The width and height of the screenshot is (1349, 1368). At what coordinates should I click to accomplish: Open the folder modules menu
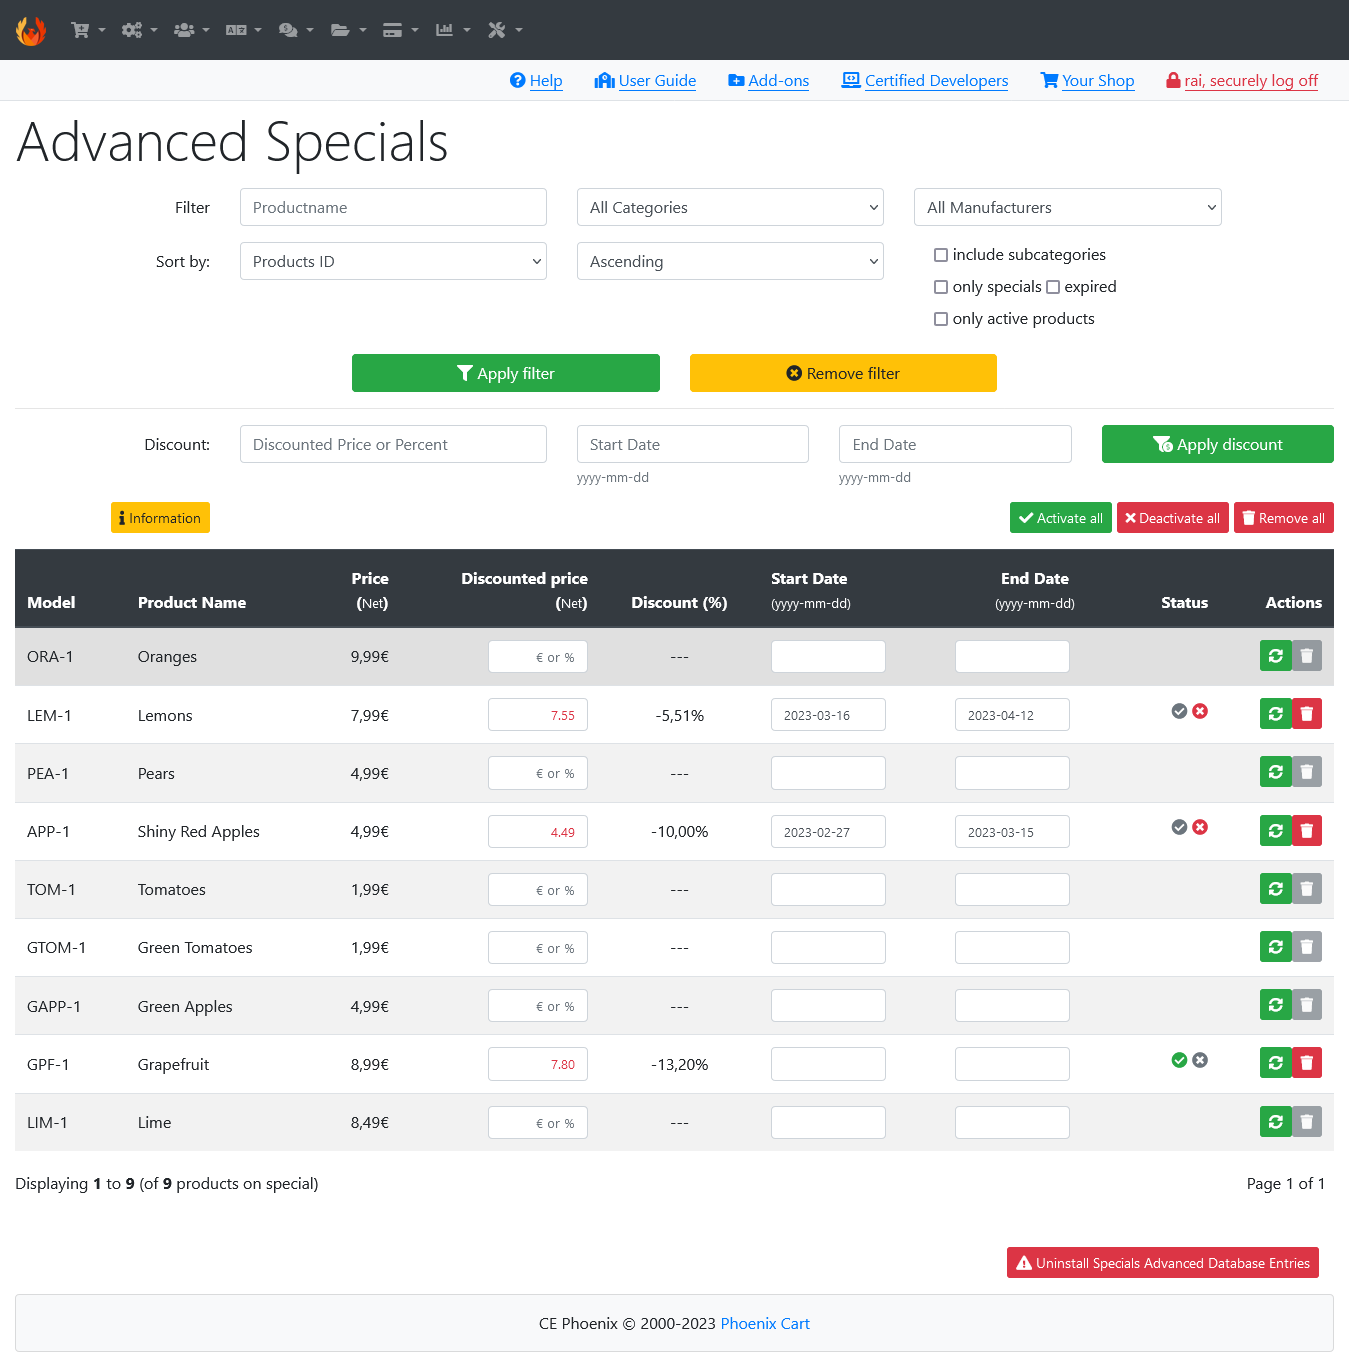348,30
